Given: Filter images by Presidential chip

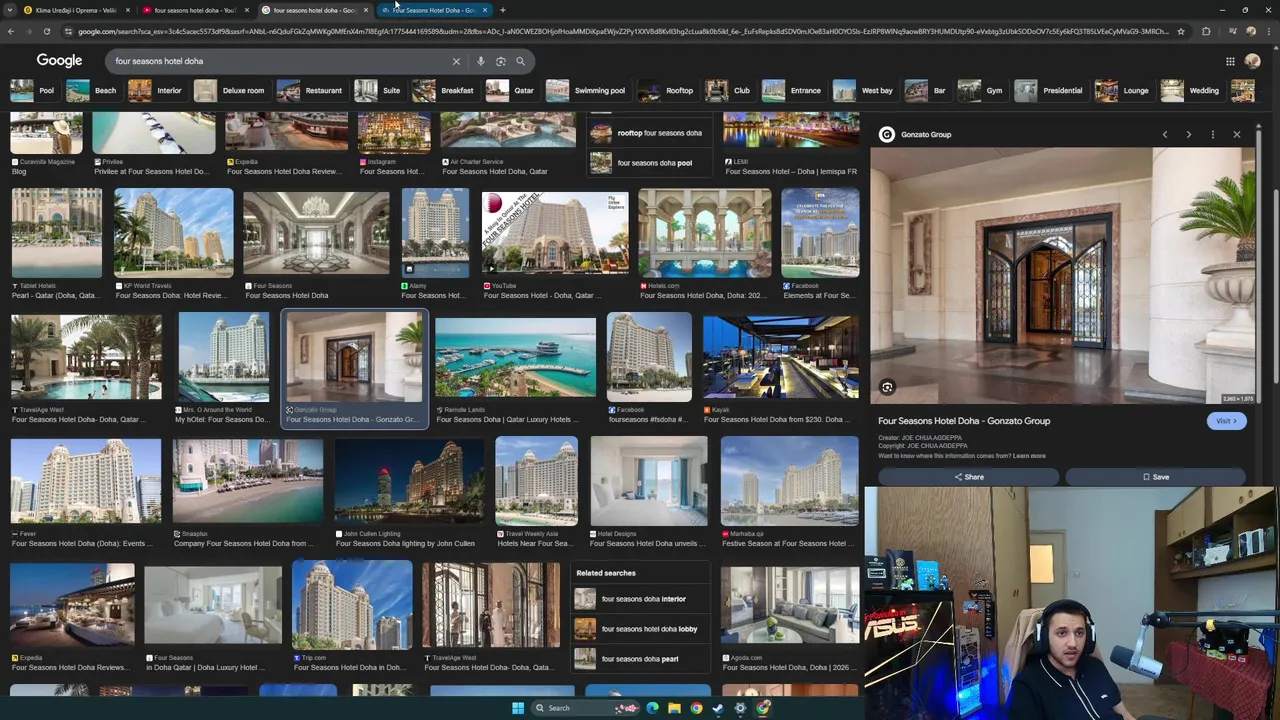Looking at the screenshot, I should tap(1050, 91).
